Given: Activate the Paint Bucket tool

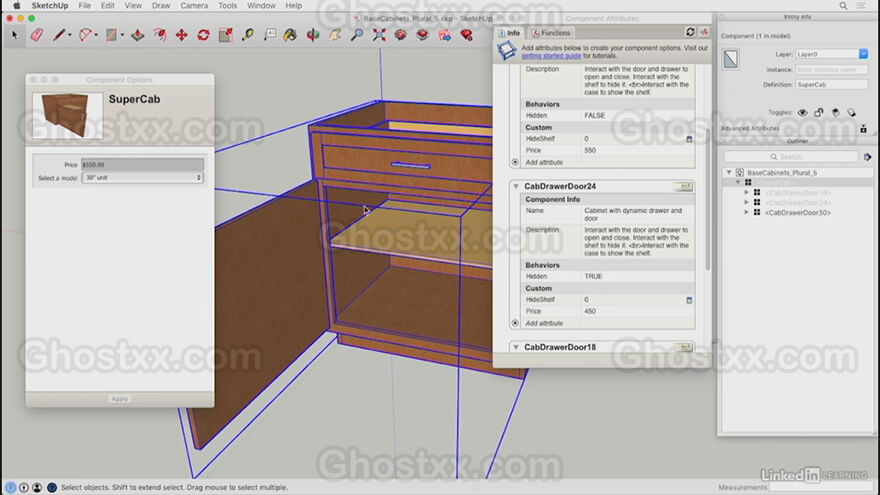Looking at the screenshot, I should [290, 35].
